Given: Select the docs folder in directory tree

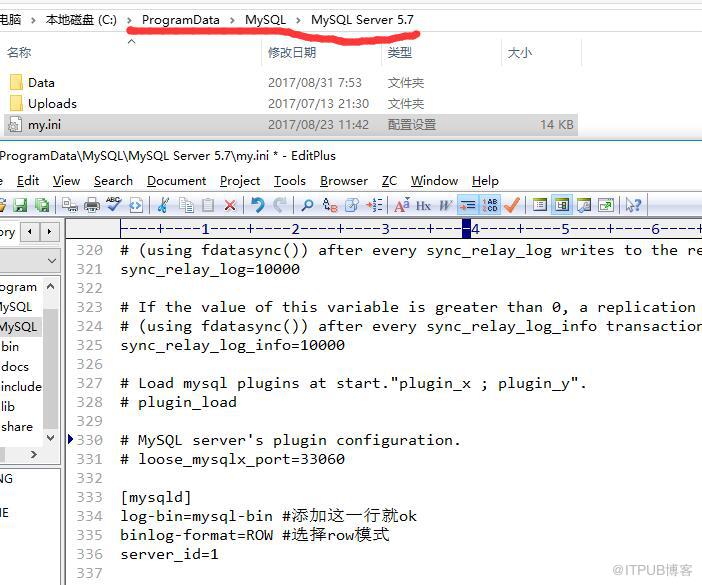Looking at the screenshot, I should [15, 367].
